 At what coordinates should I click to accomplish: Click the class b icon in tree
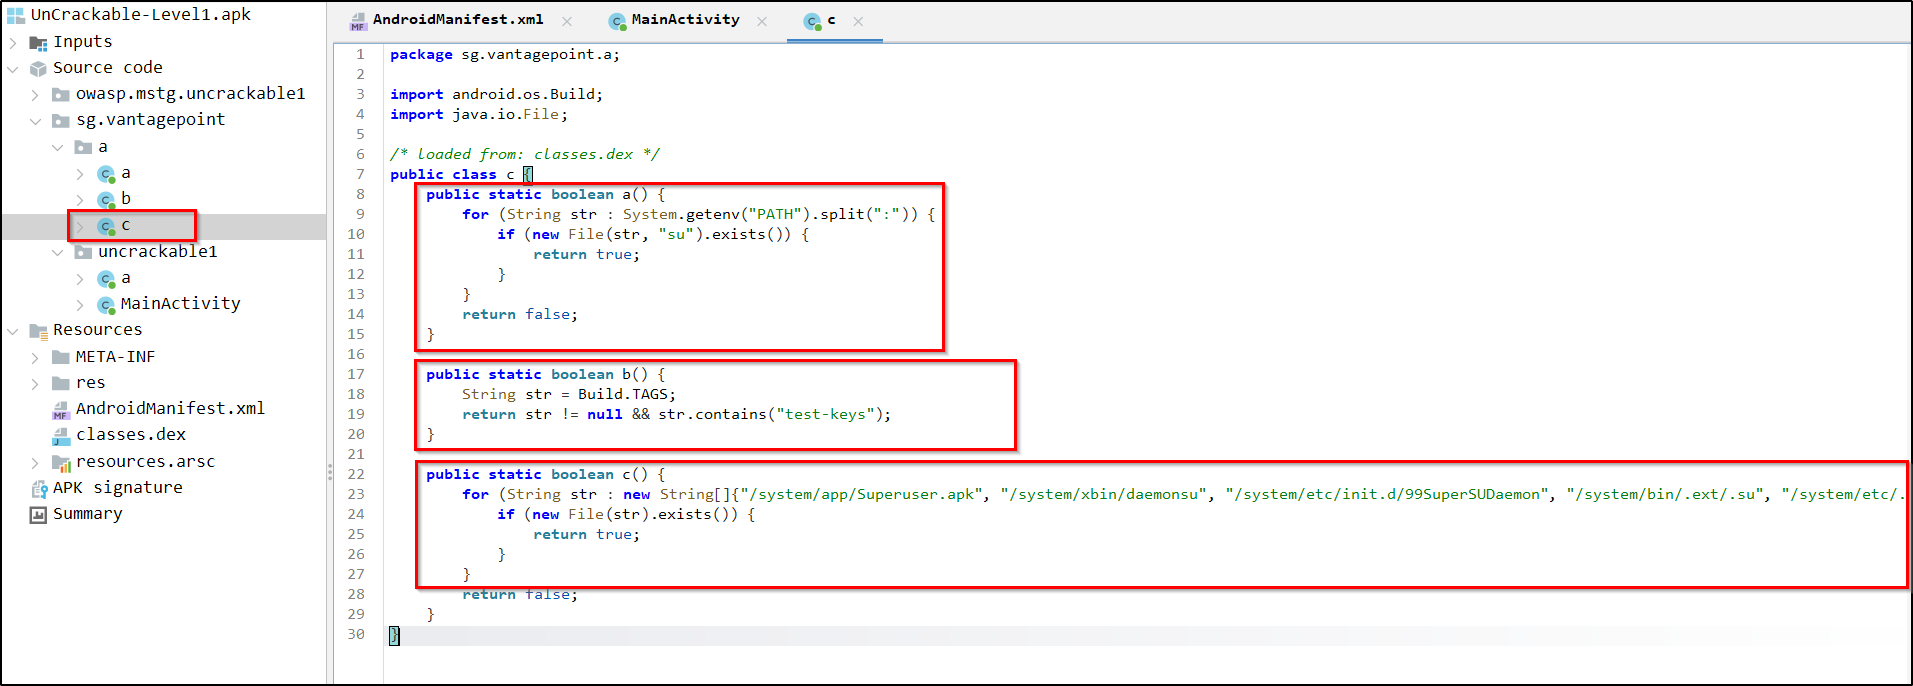pyautogui.click(x=106, y=199)
